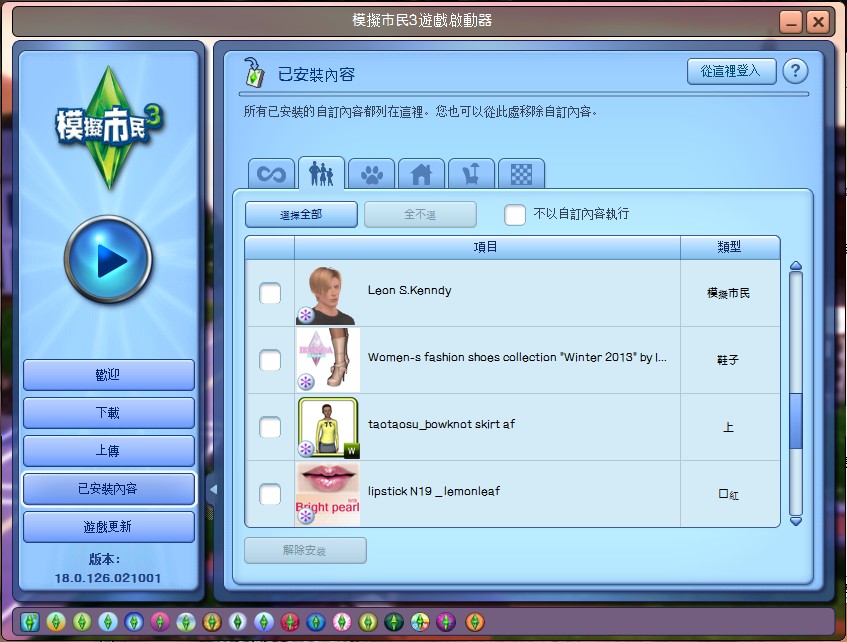
Task: Check the taotaosu_bowknot skirt af row box
Action: click(x=270, y=427)
